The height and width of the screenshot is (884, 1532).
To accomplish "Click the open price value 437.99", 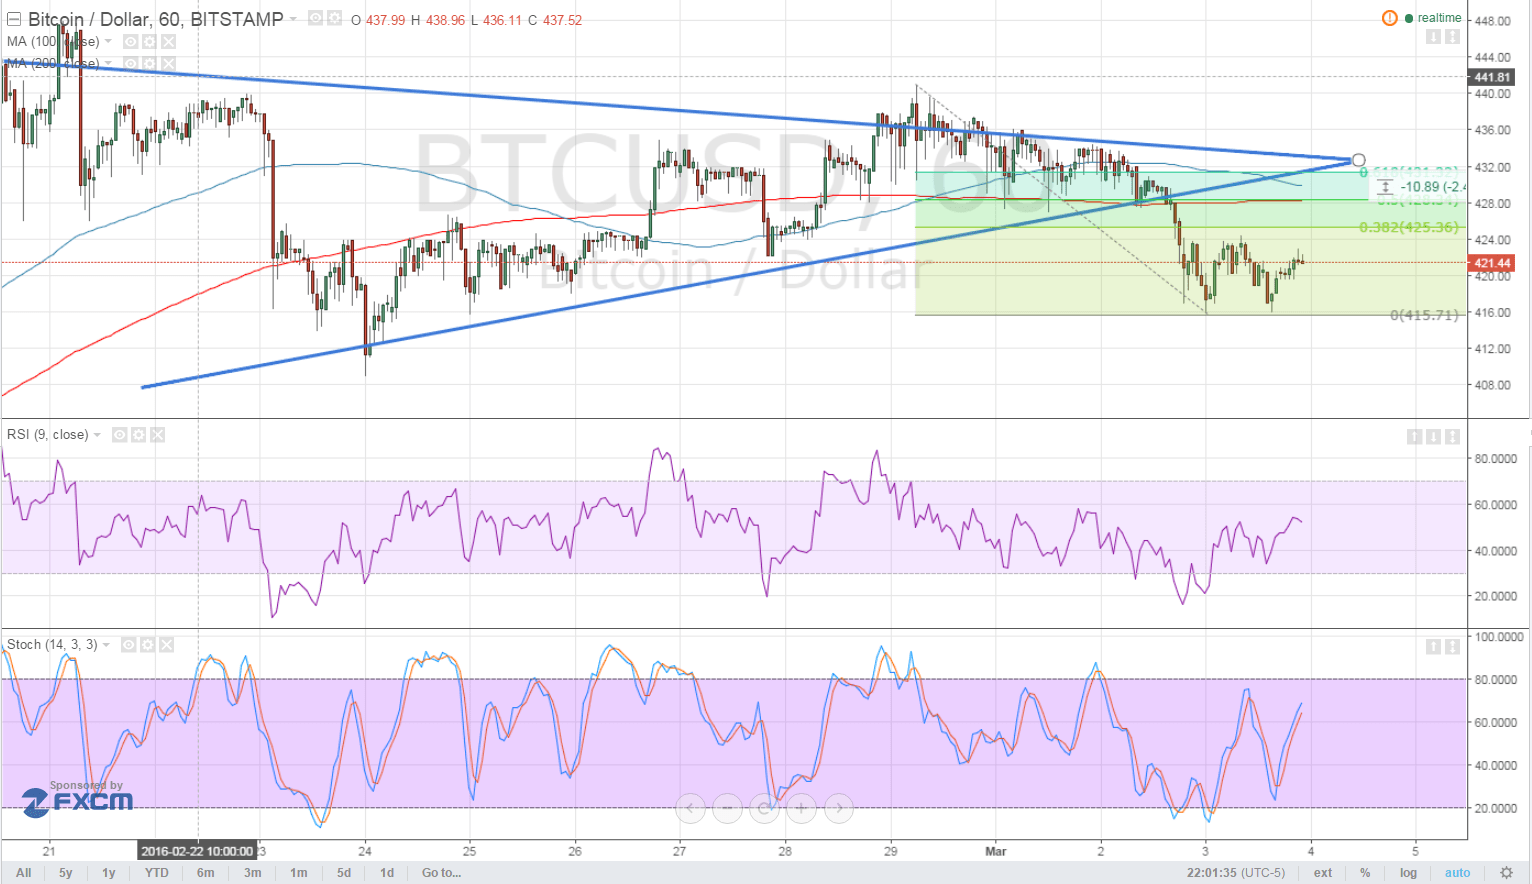I will click(385, 20).
